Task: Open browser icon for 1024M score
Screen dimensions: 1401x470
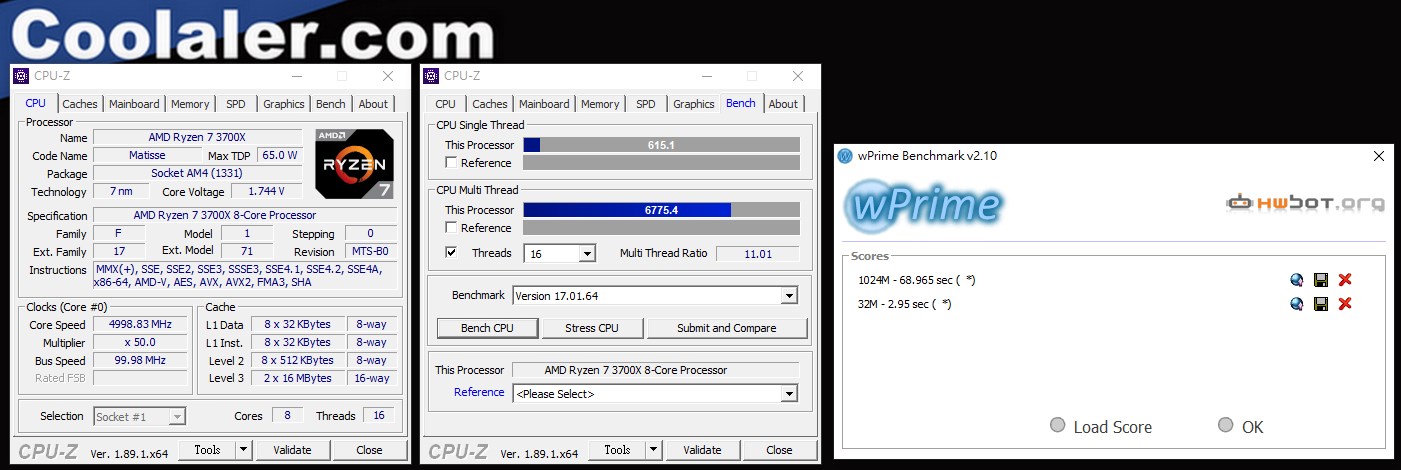Action: tap(1297, 280)
